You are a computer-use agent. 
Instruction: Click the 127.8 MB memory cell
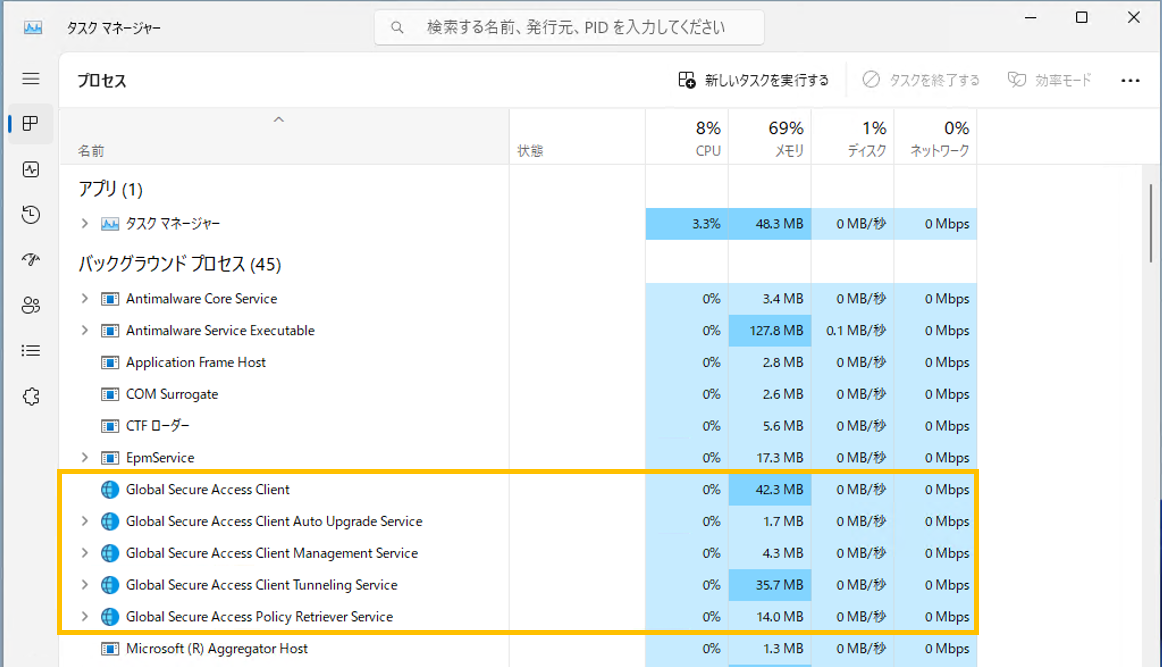coord(770,331)
